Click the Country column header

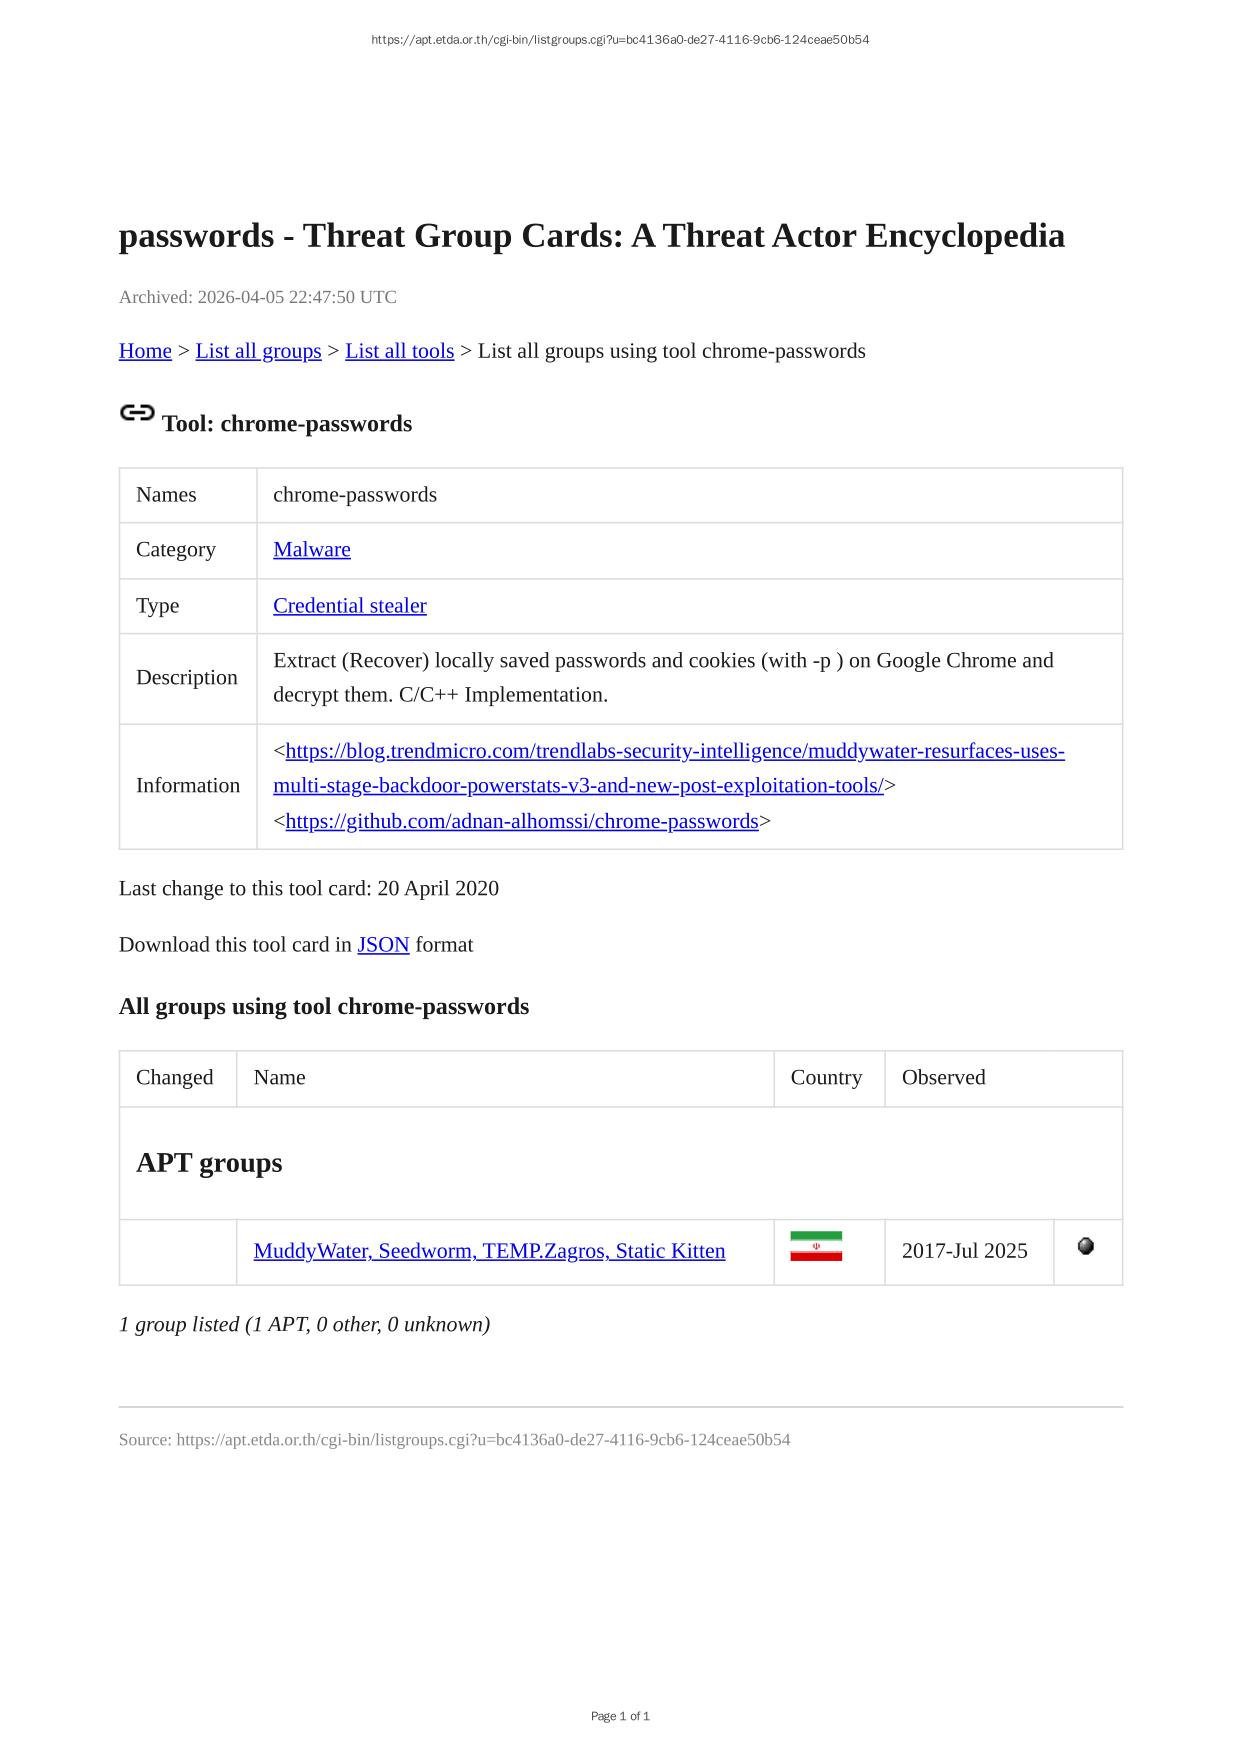[x=826, y=1077]
